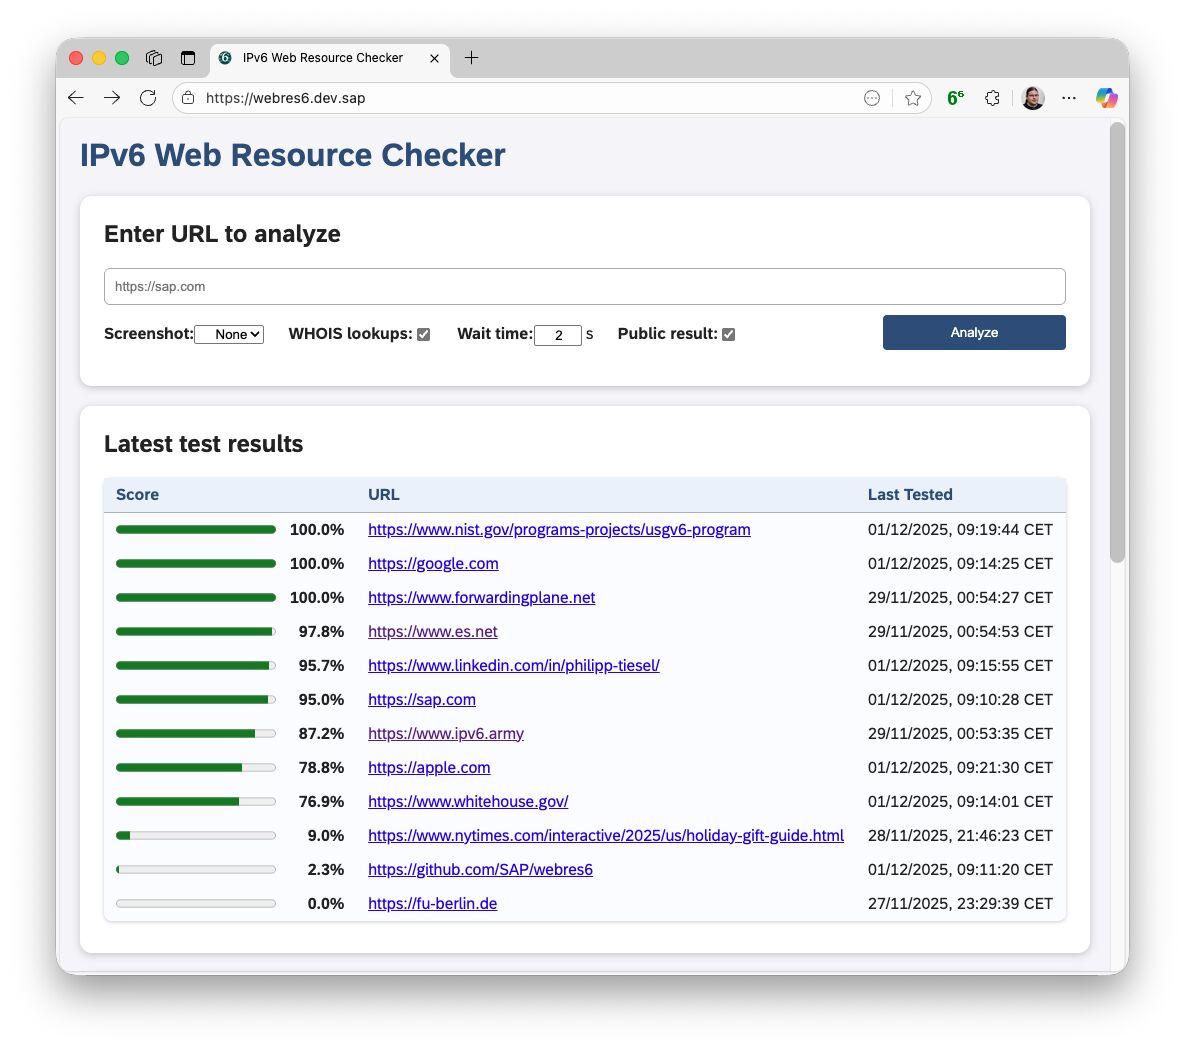Image resolution: width=1185 pixels, height=1049 pixels.
Task: Uncheck the WHOIS lookups checkbox
Action: pyautogui.click(x=424, y=335)
